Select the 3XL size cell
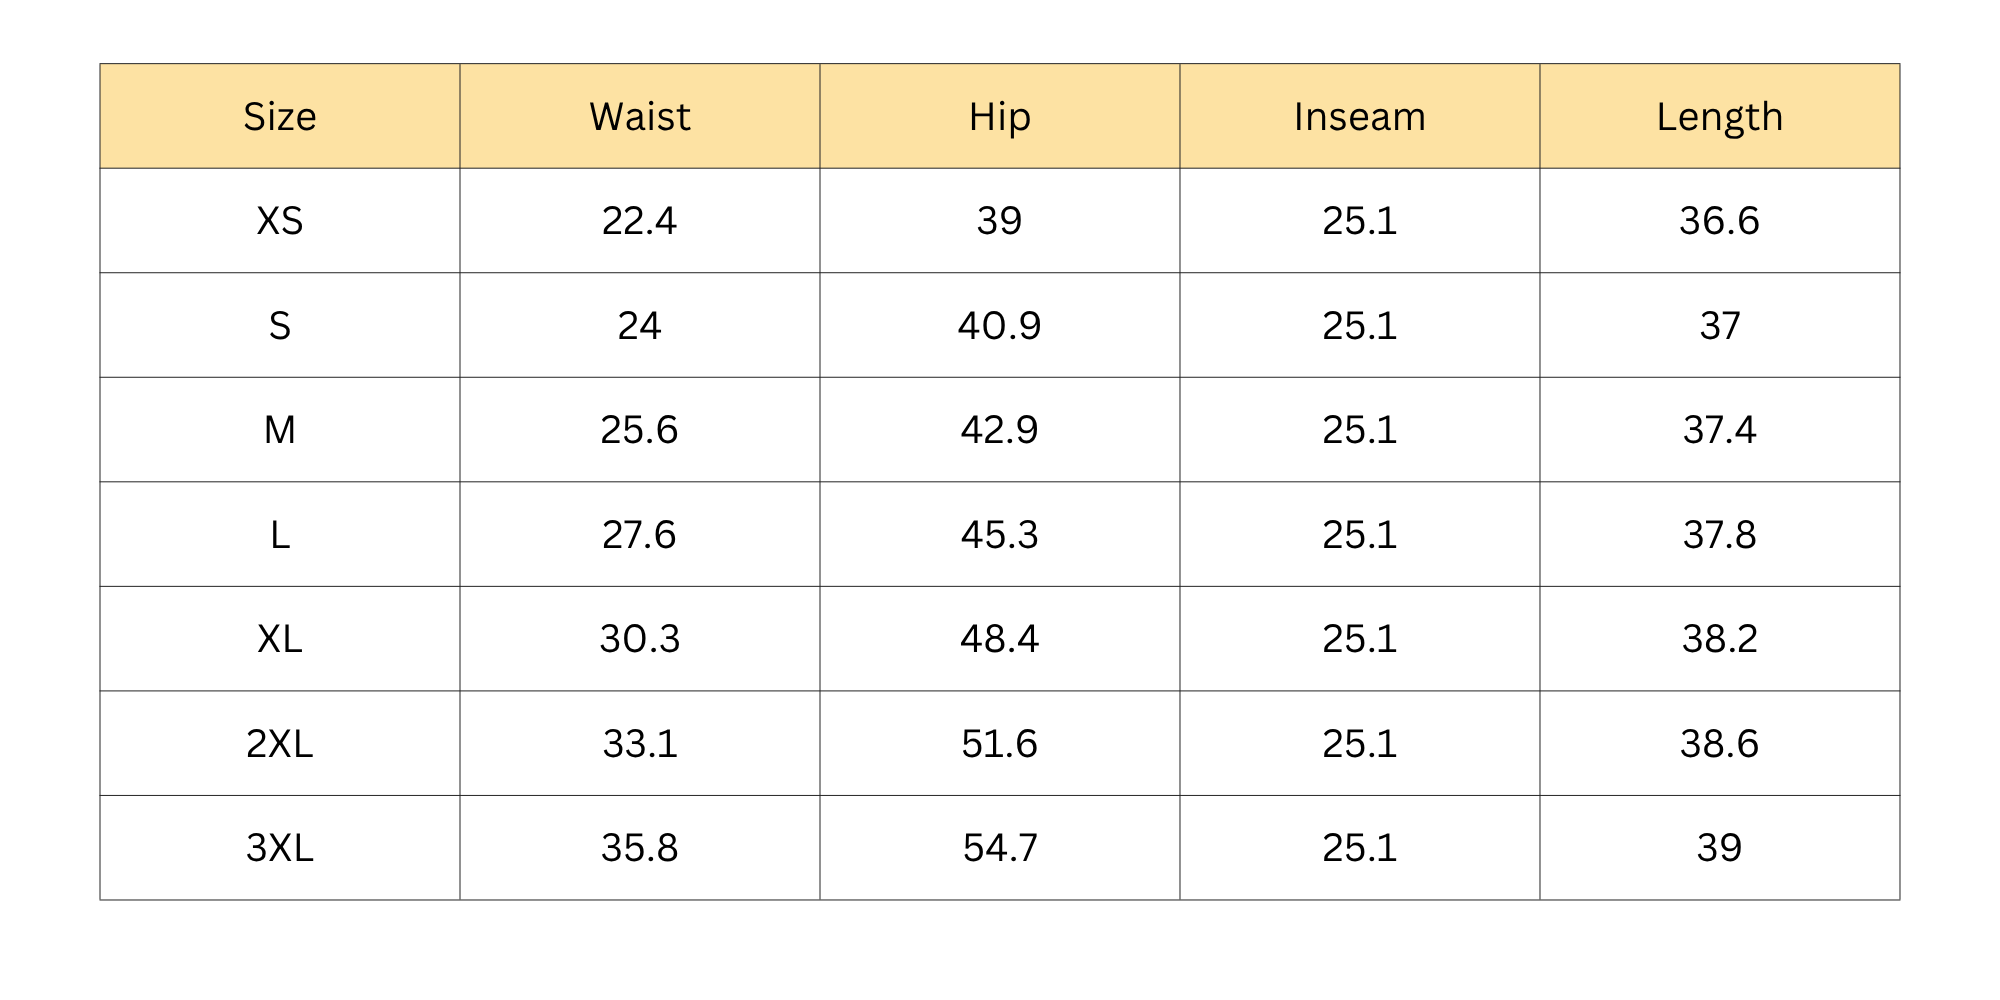 (280, 848)
